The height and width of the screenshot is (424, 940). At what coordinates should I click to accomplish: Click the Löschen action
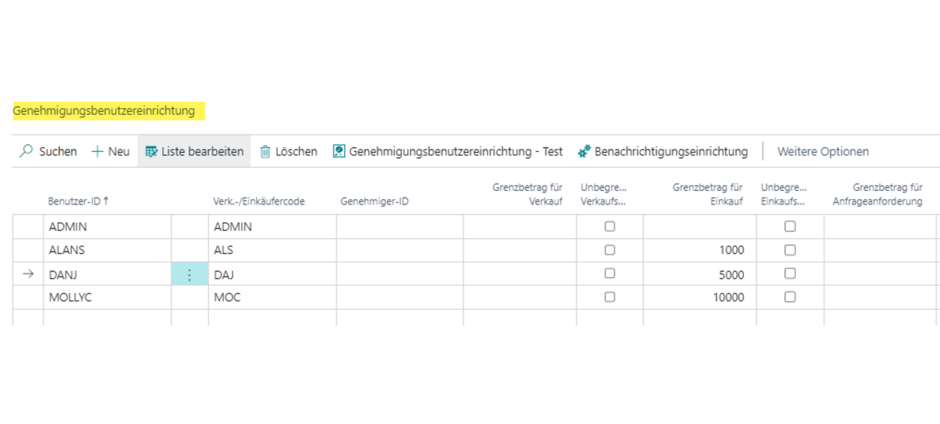288,152
